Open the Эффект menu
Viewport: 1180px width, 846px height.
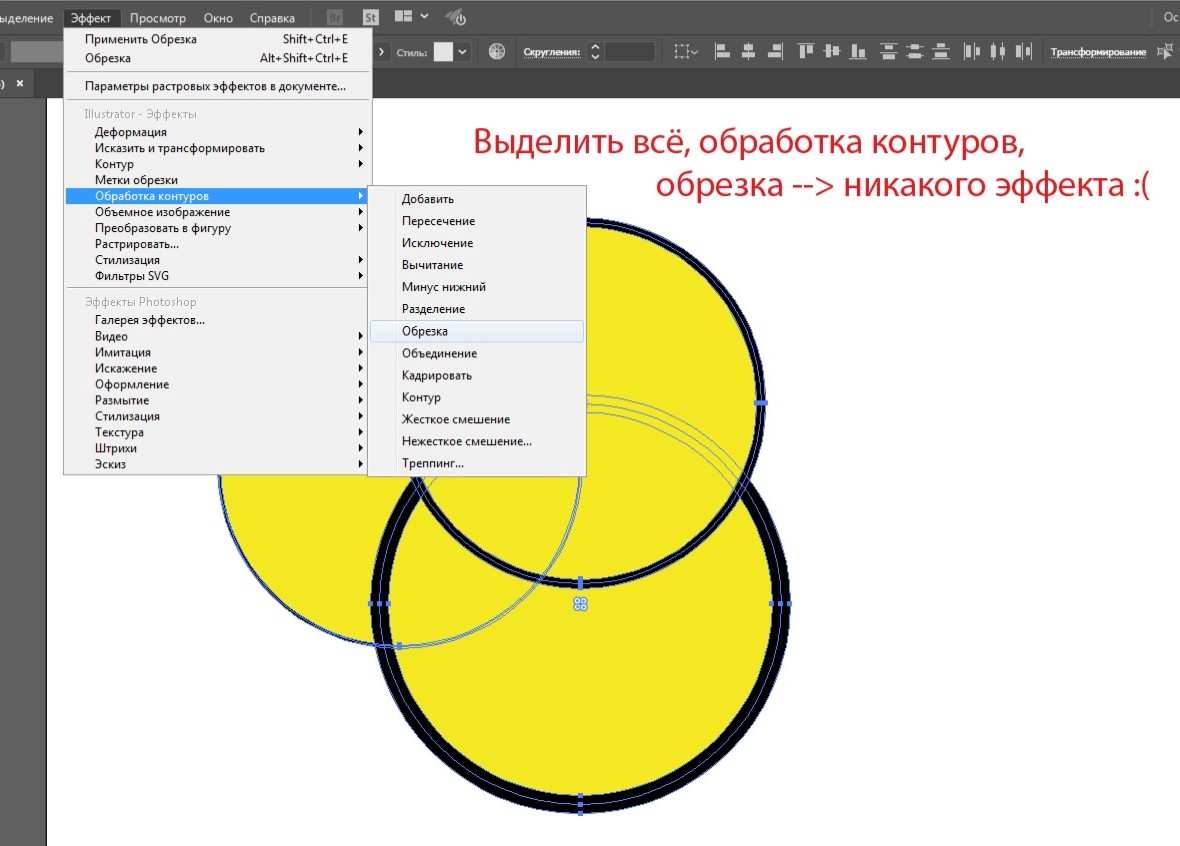click(91, 17)
